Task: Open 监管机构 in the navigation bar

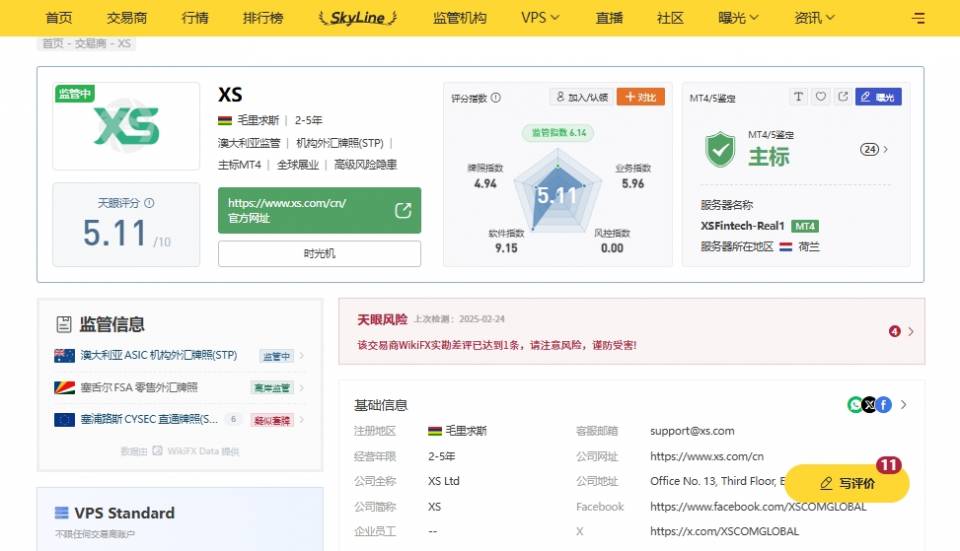Action: (459, 18)
